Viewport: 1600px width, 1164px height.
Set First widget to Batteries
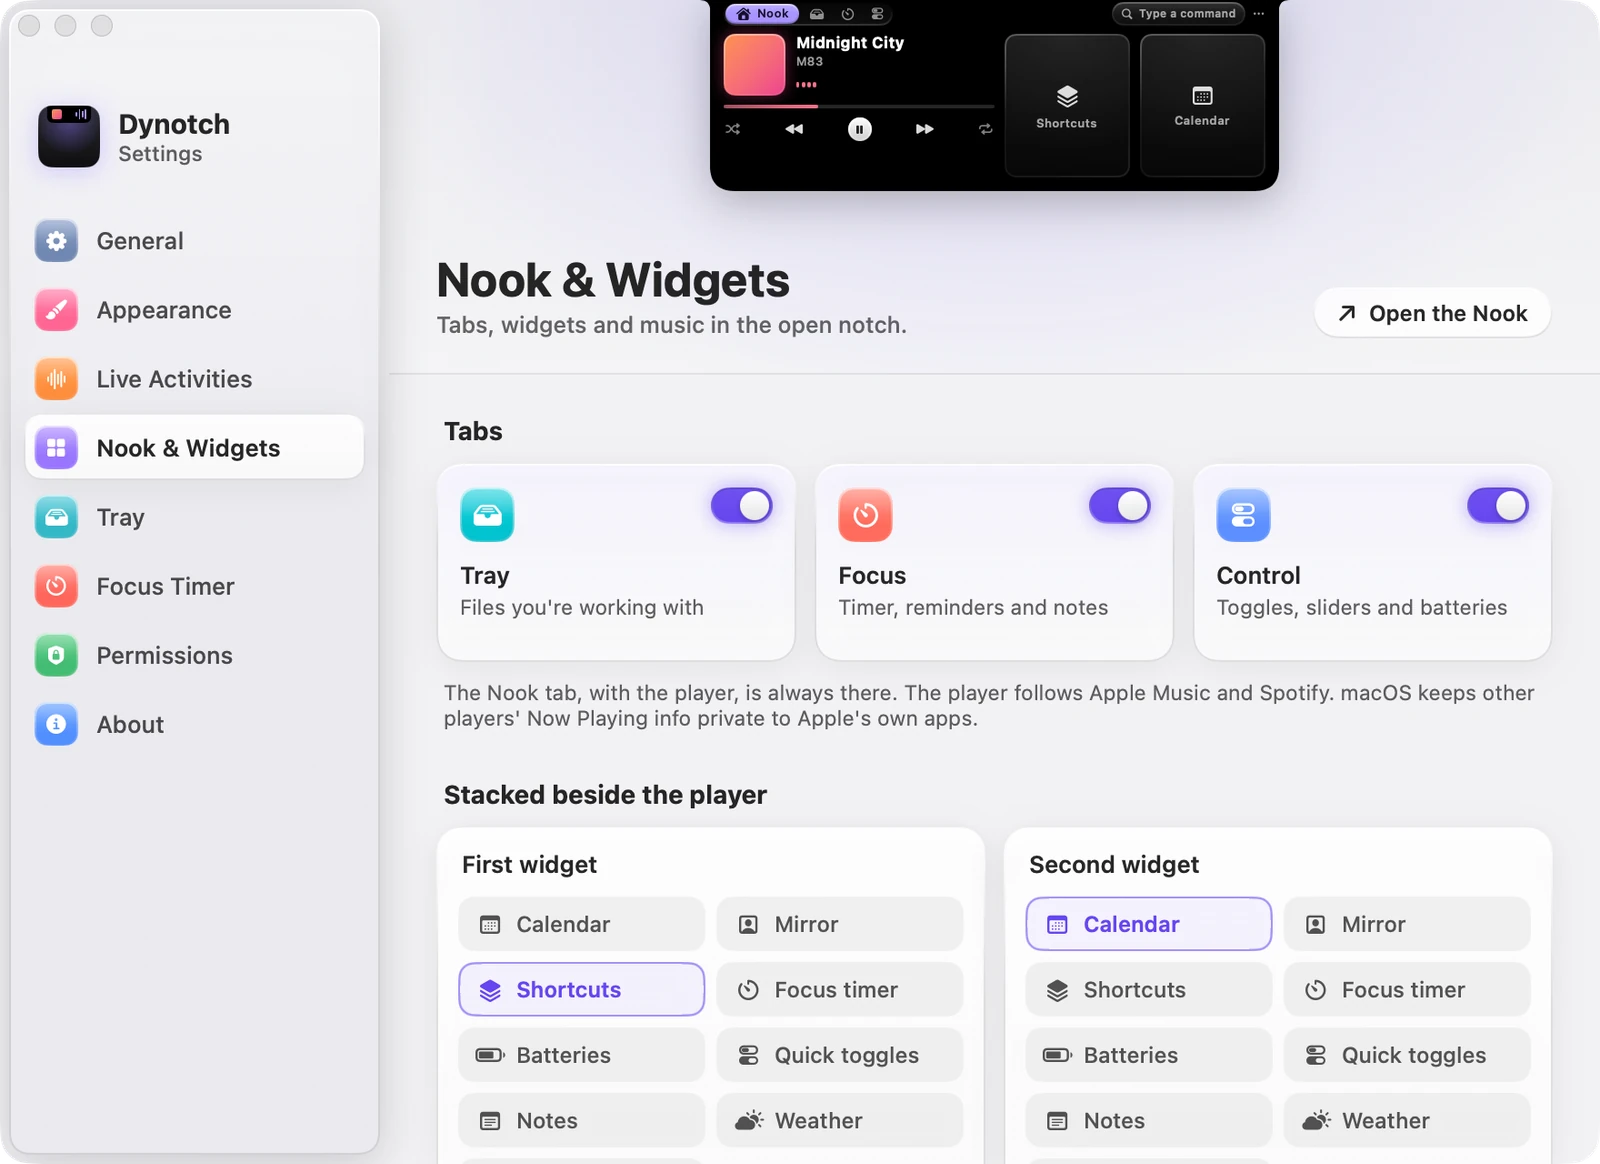pos(582,1055)
